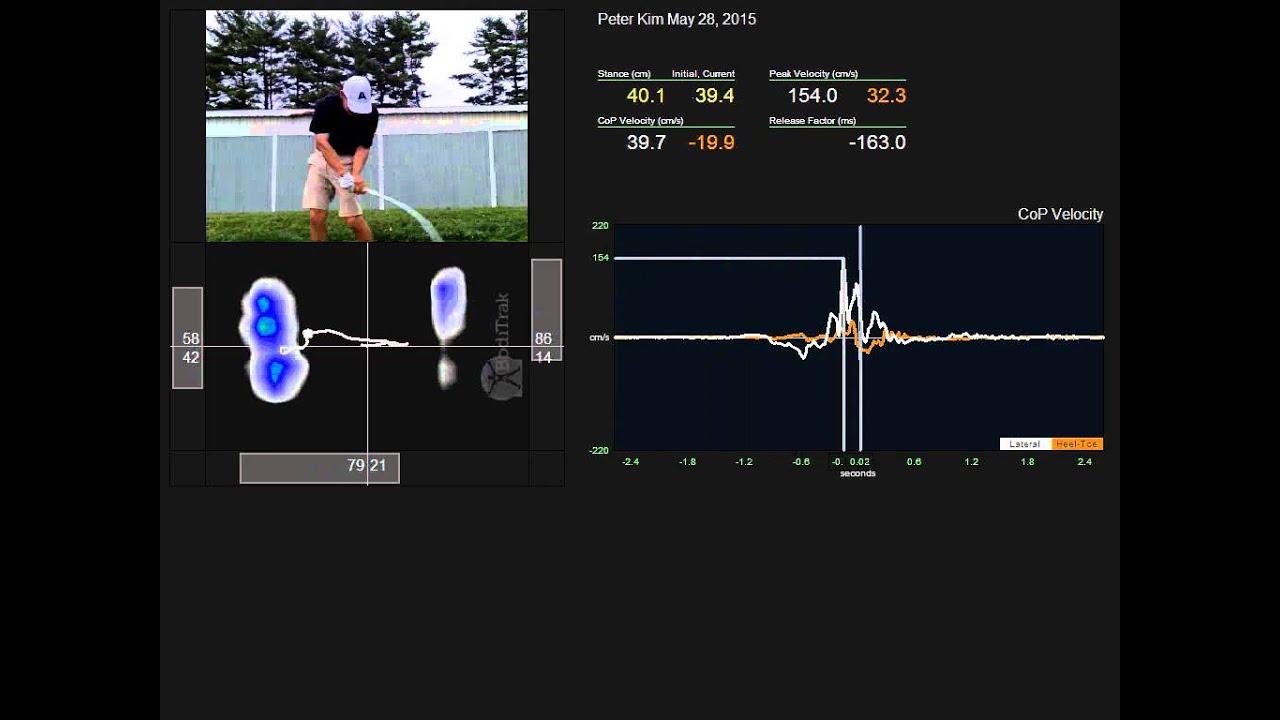Click the 'Initial, Current' label

click(x=703, y=74)
